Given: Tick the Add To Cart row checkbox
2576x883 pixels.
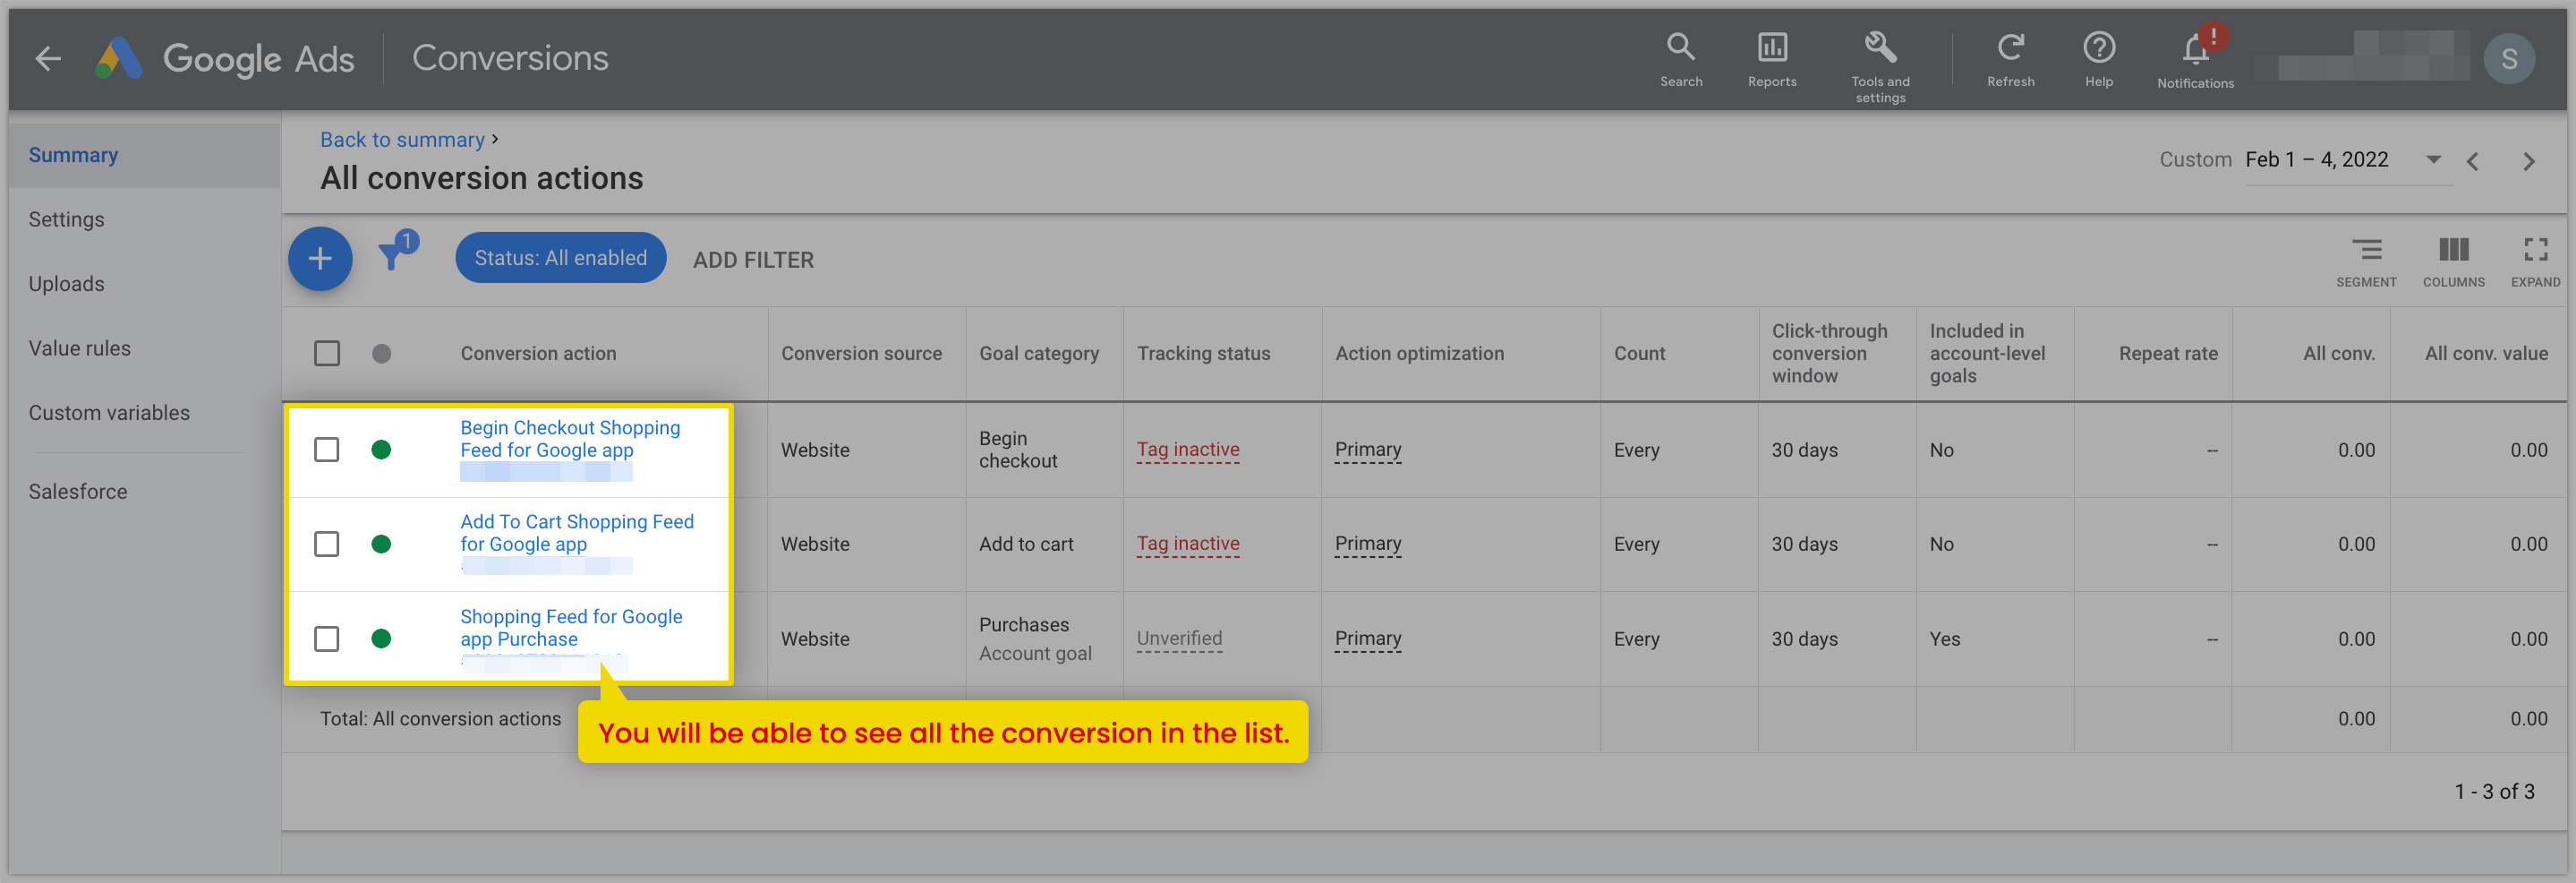Looking at the screenshot, I should [326, 544].
